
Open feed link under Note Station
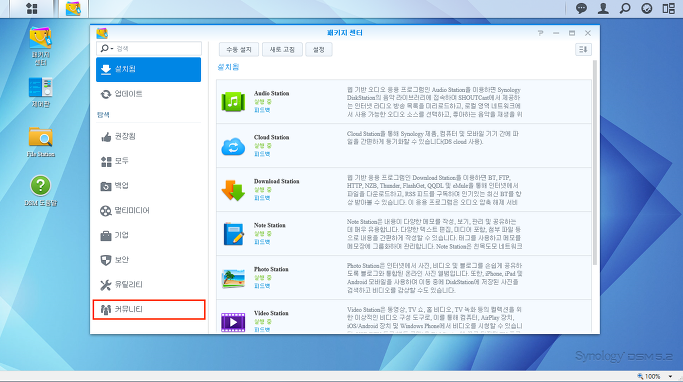click(x=262, y=242)
